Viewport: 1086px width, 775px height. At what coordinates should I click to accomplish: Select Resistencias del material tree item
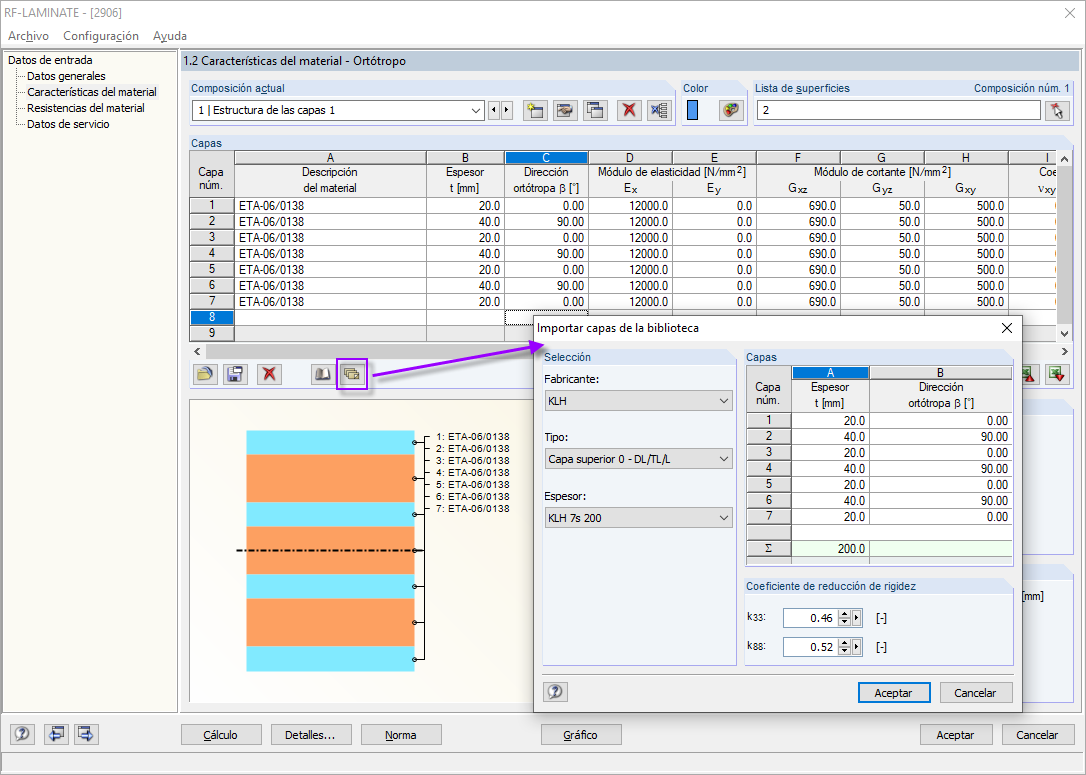86,108
